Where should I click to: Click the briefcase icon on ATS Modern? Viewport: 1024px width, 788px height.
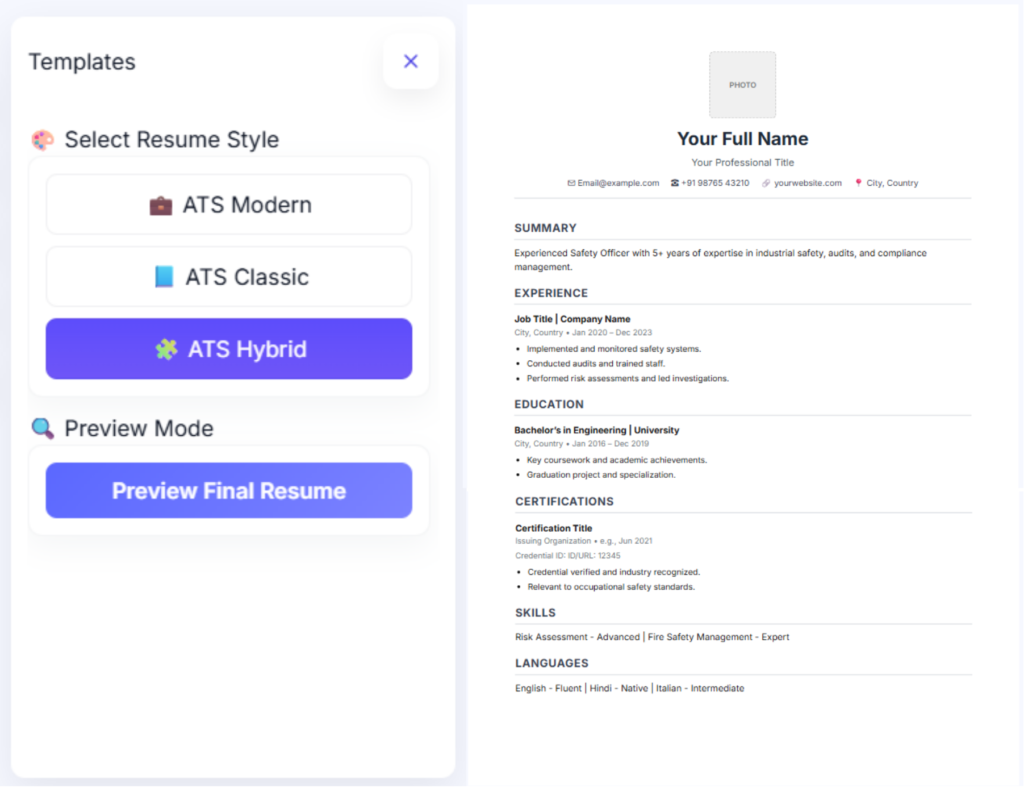(x=160, y=205)
